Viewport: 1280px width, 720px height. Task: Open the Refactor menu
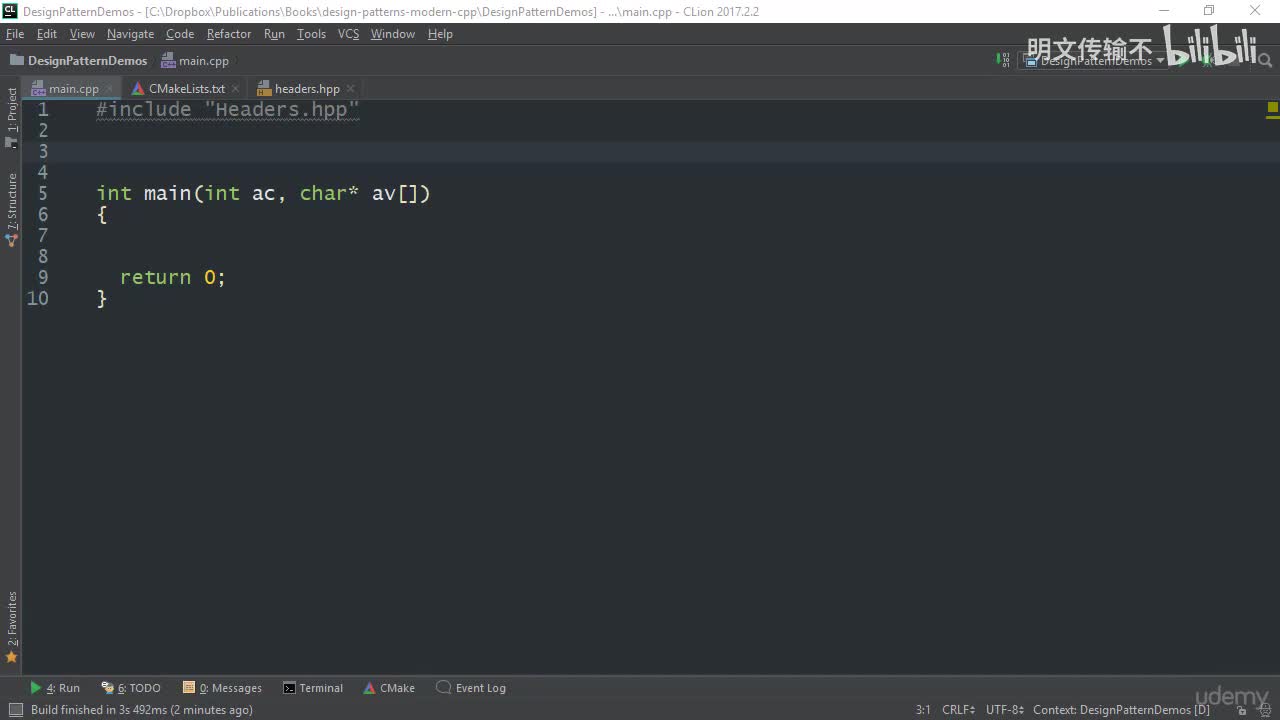(x=229, y=34)
